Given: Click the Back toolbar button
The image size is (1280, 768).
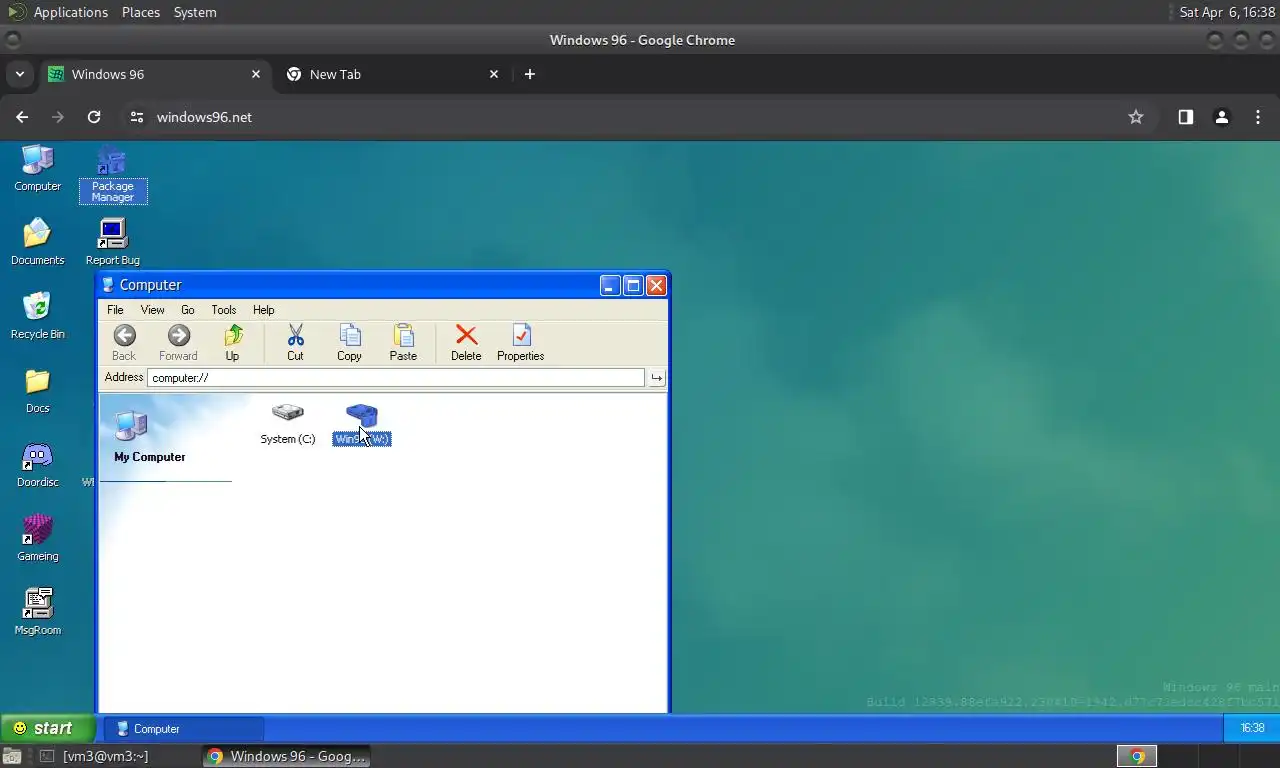Looking at the screenshot, I should (x=124, y=343).
